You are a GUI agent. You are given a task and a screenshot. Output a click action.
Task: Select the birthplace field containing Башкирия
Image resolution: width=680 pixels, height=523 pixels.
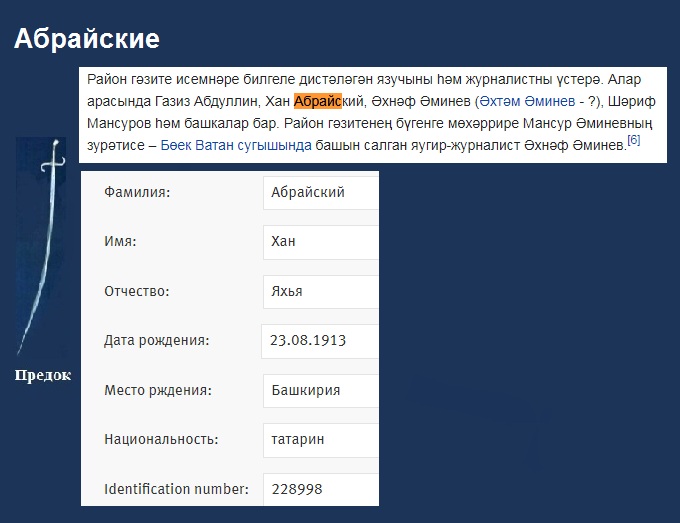tap(321, 390)
